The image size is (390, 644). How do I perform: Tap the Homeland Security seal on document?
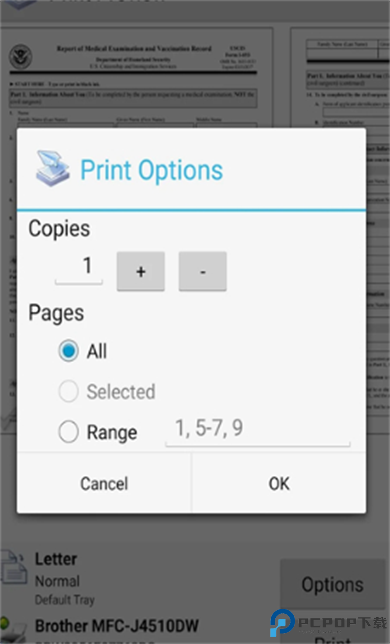pos(21,57)
